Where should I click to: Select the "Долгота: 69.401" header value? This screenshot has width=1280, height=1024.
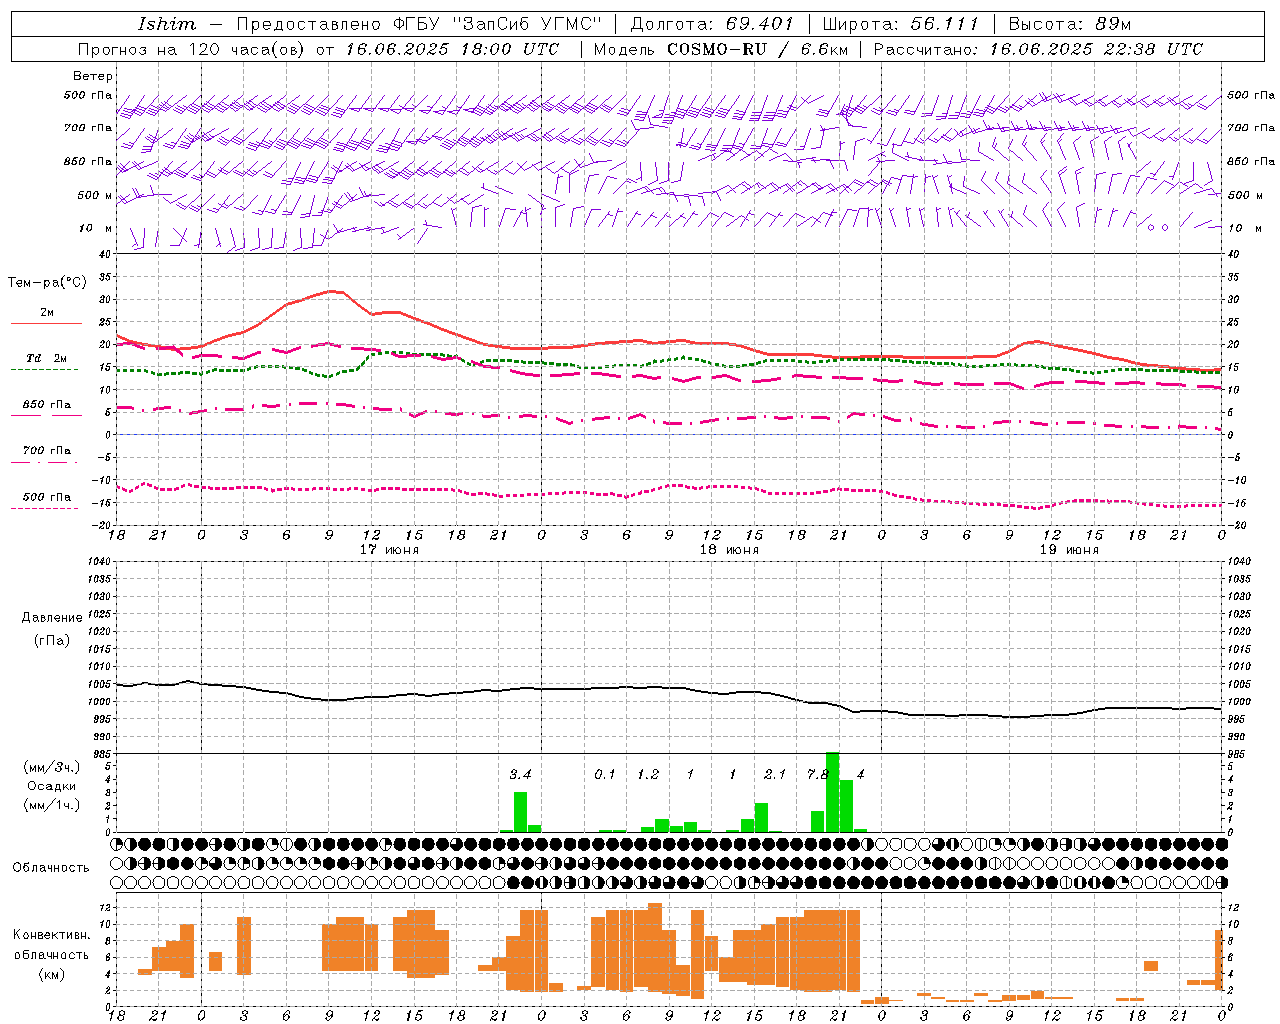coord(712,24)
